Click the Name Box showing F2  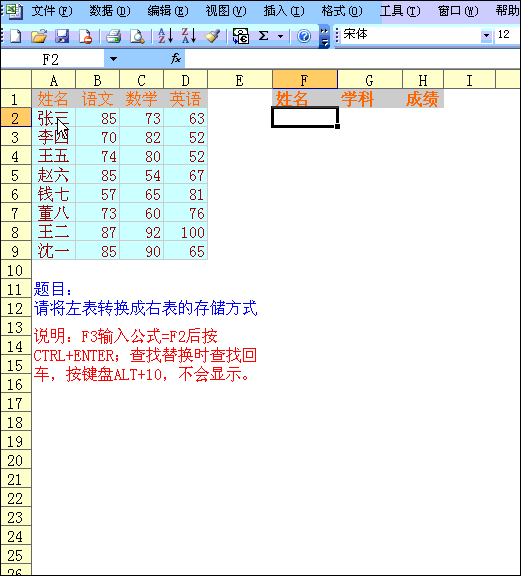coord(53,59)
